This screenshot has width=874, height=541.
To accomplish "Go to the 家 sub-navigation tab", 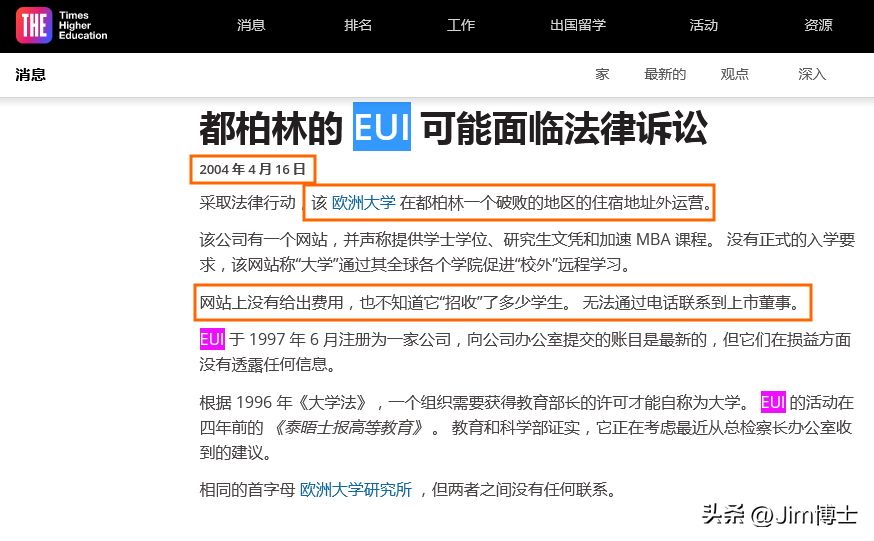I will coord(602,74).
